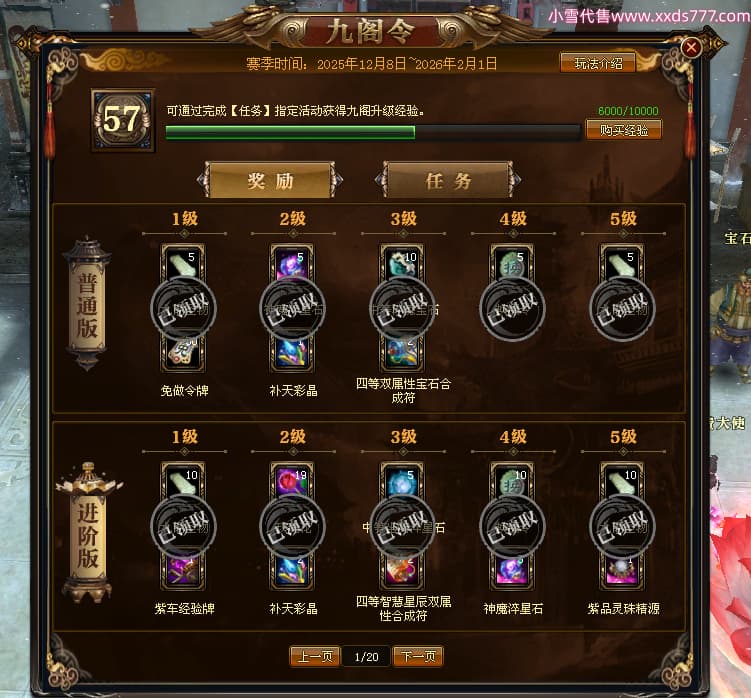
Task: Click the 补天彩晶 icon in advanced level 2
Action: point(292,571)
